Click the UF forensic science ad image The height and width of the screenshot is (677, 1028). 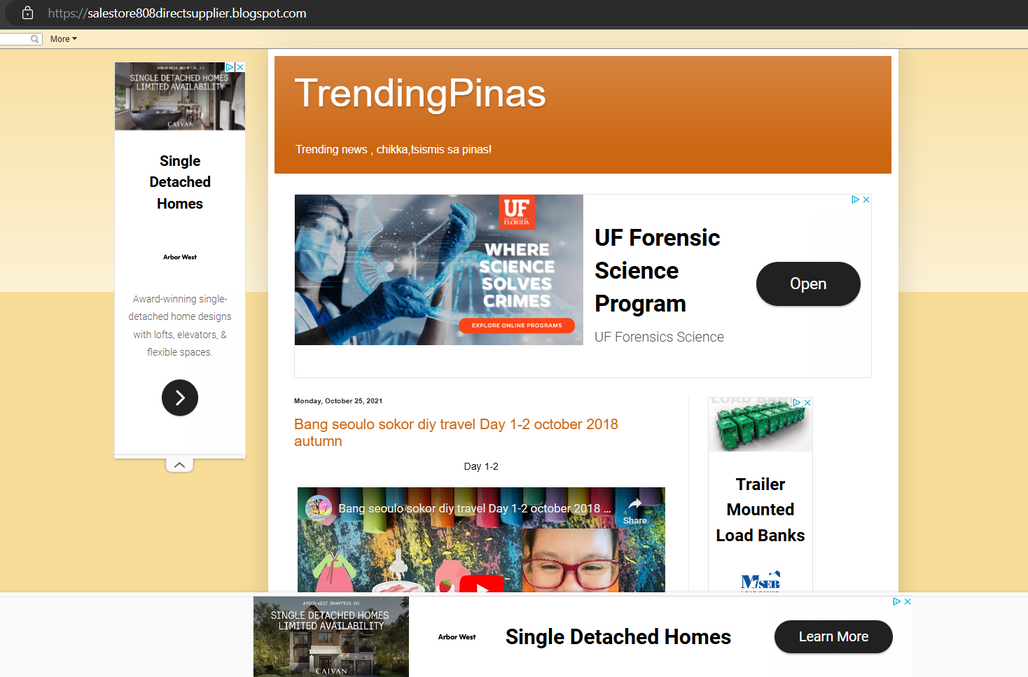(x=439, y=269)
